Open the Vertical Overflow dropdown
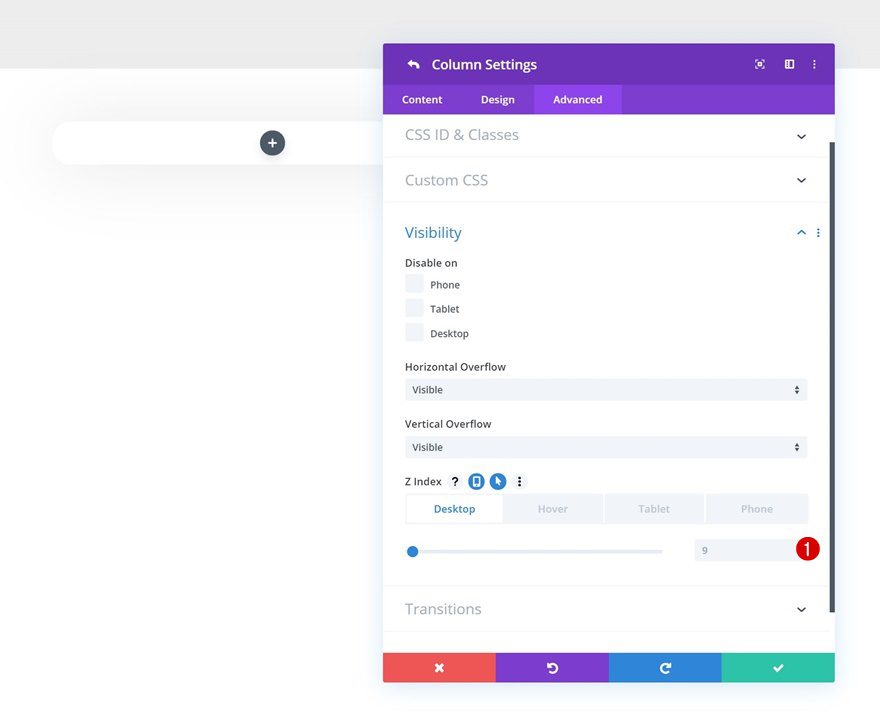 [x=605, y=446]
